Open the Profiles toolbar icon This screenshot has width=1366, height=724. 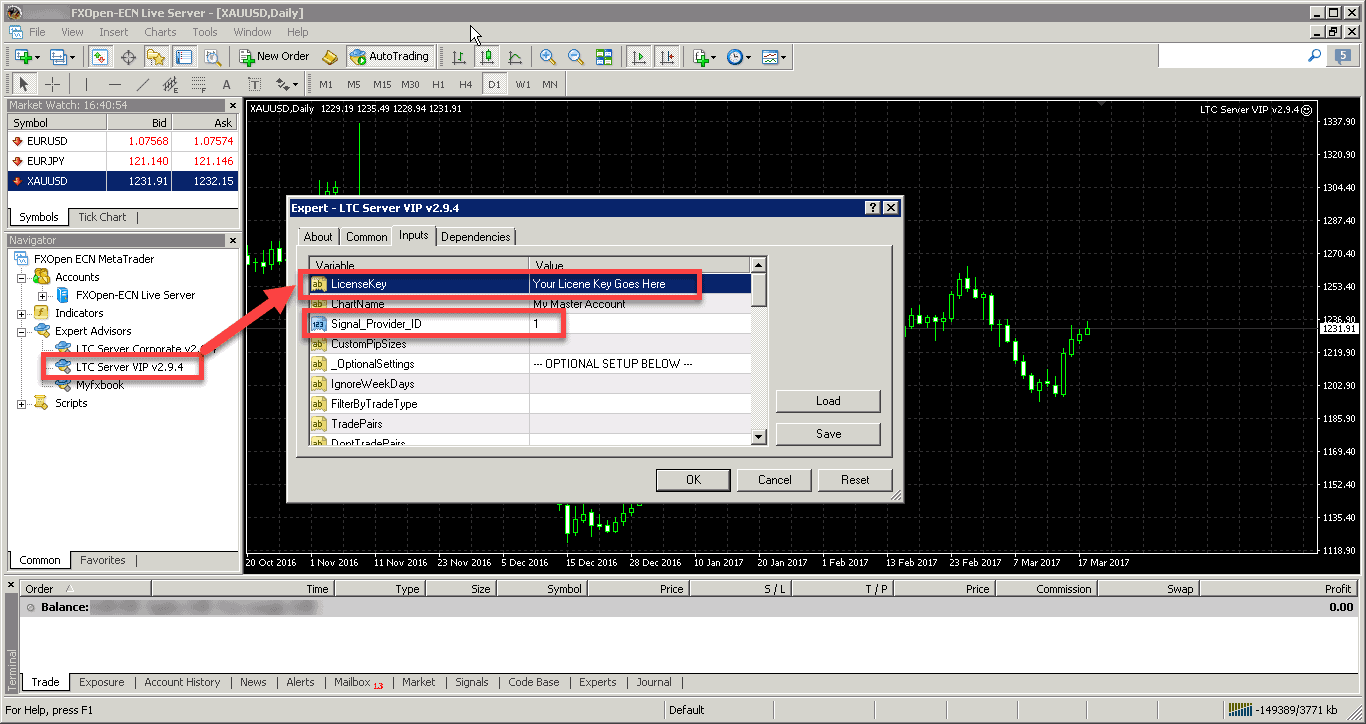pyautogui.click(x=62, y=57)
